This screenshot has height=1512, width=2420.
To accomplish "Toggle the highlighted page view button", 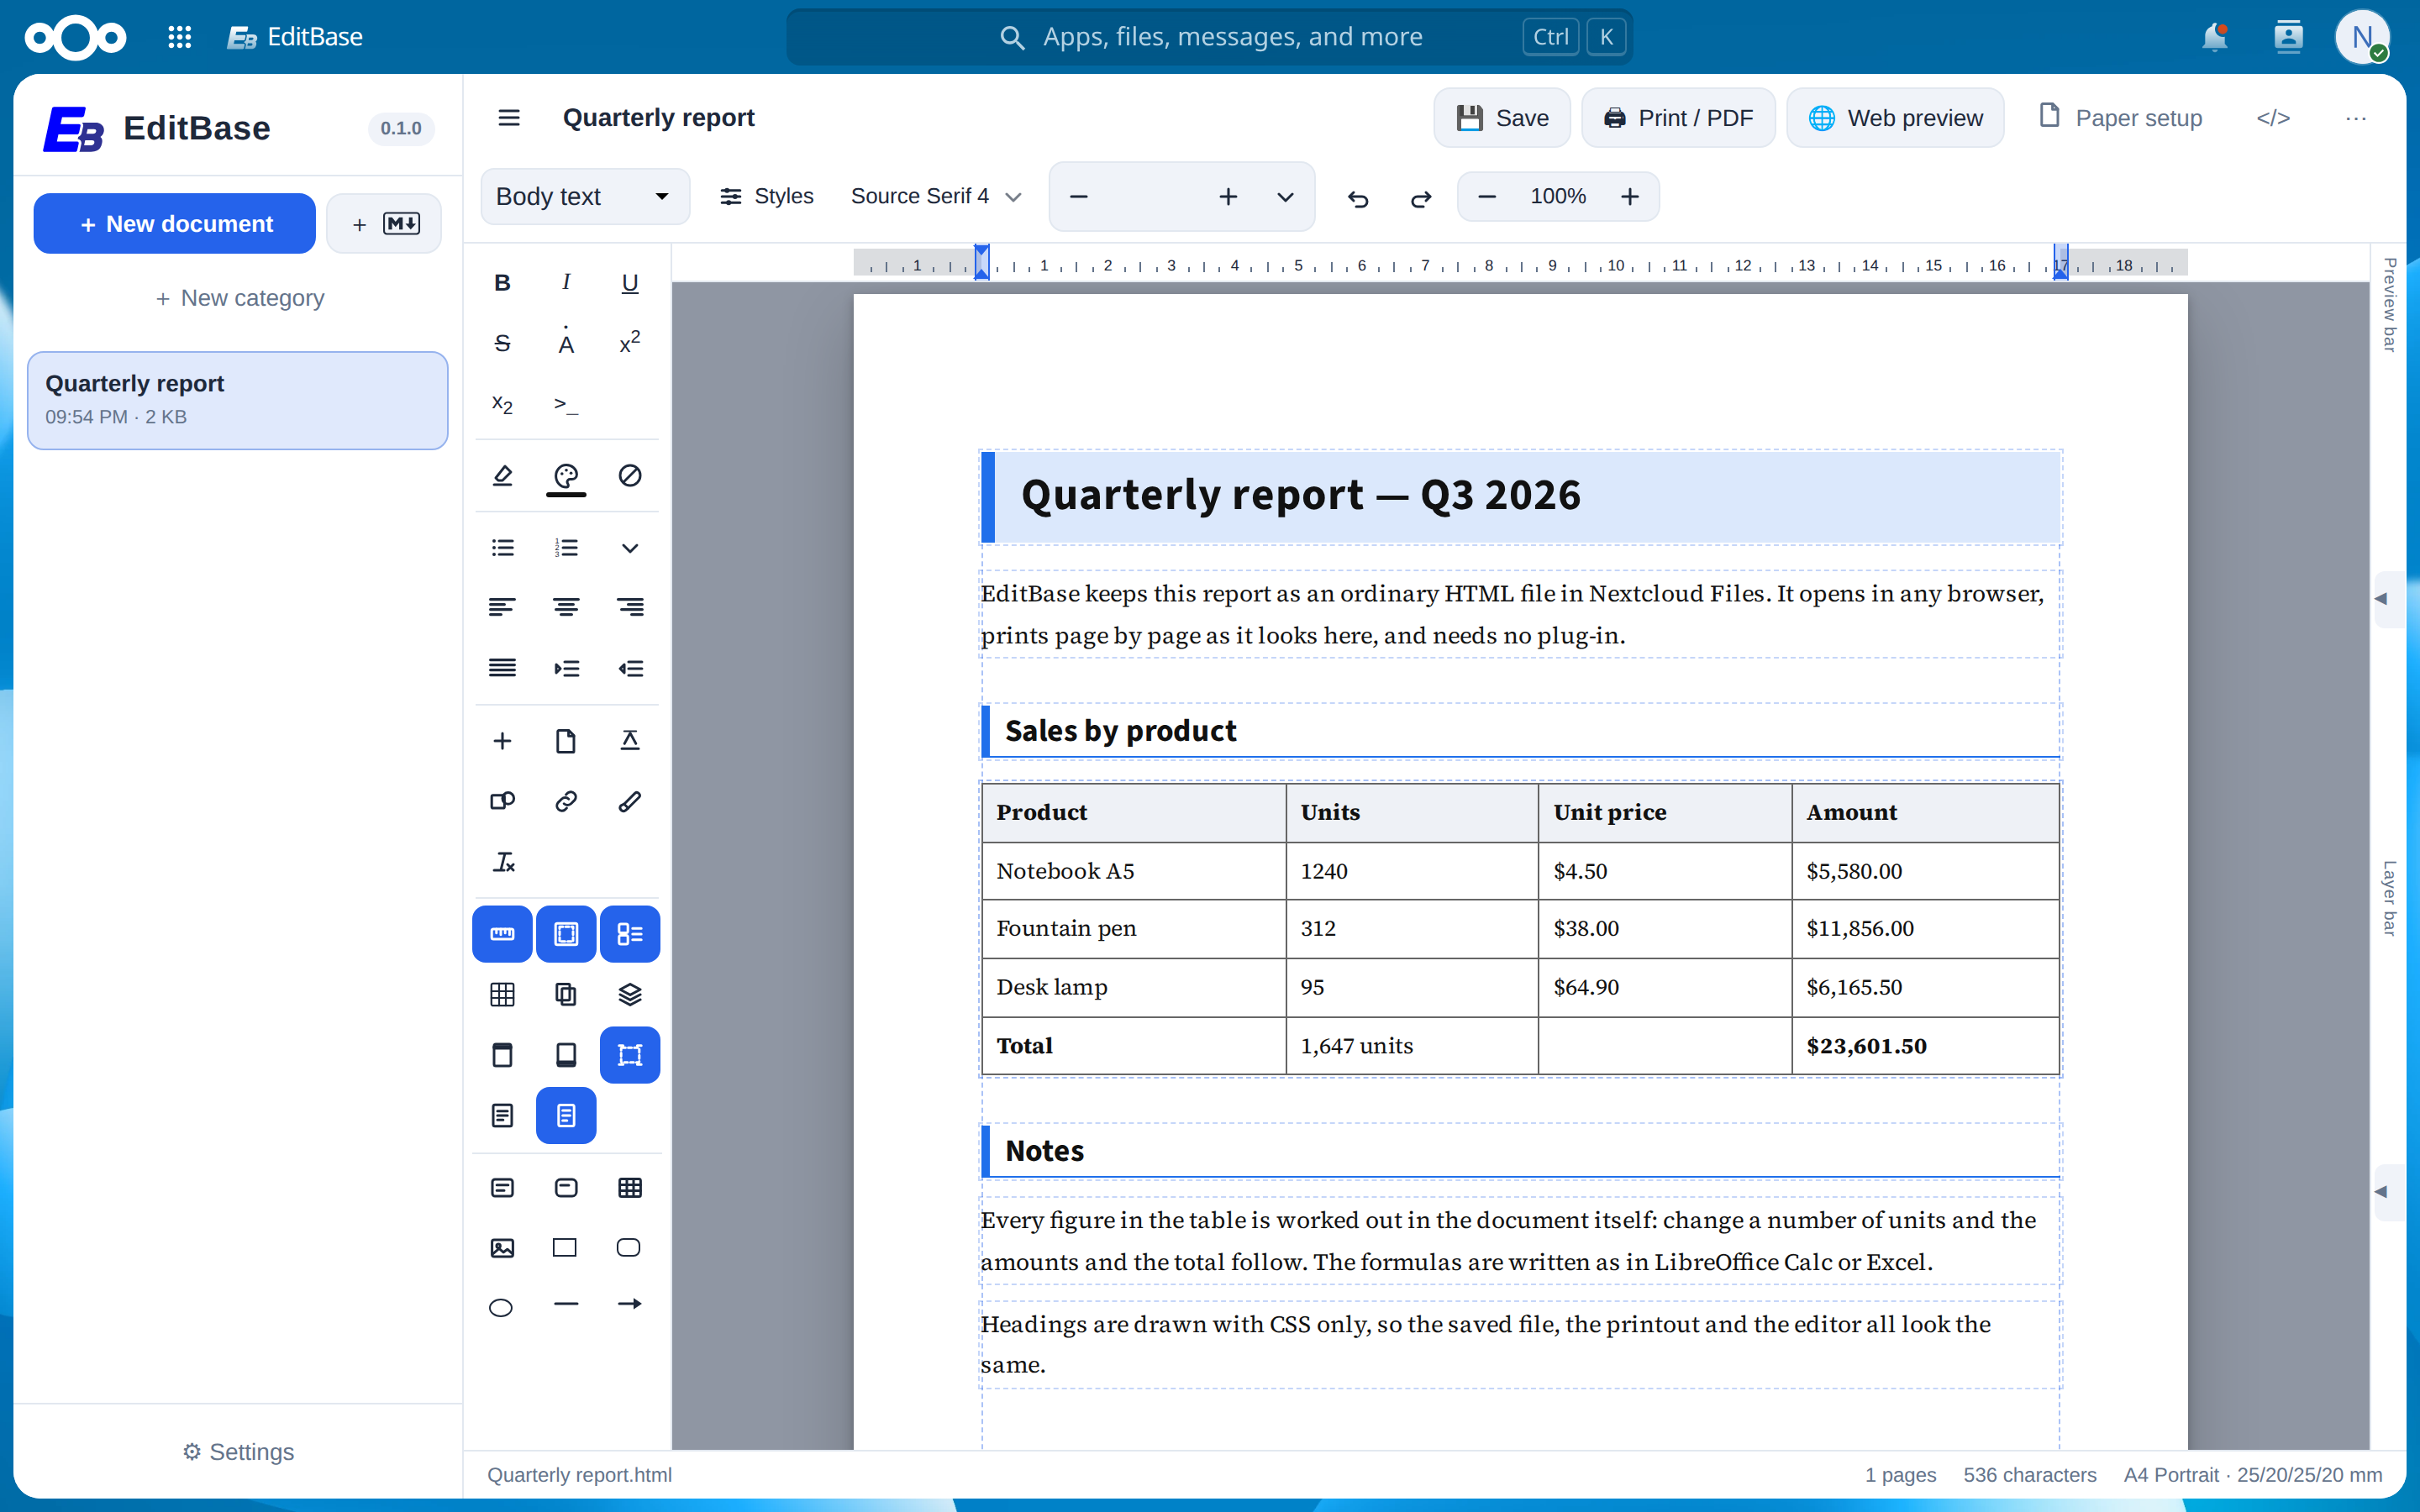I will [x=566, y=1115].
